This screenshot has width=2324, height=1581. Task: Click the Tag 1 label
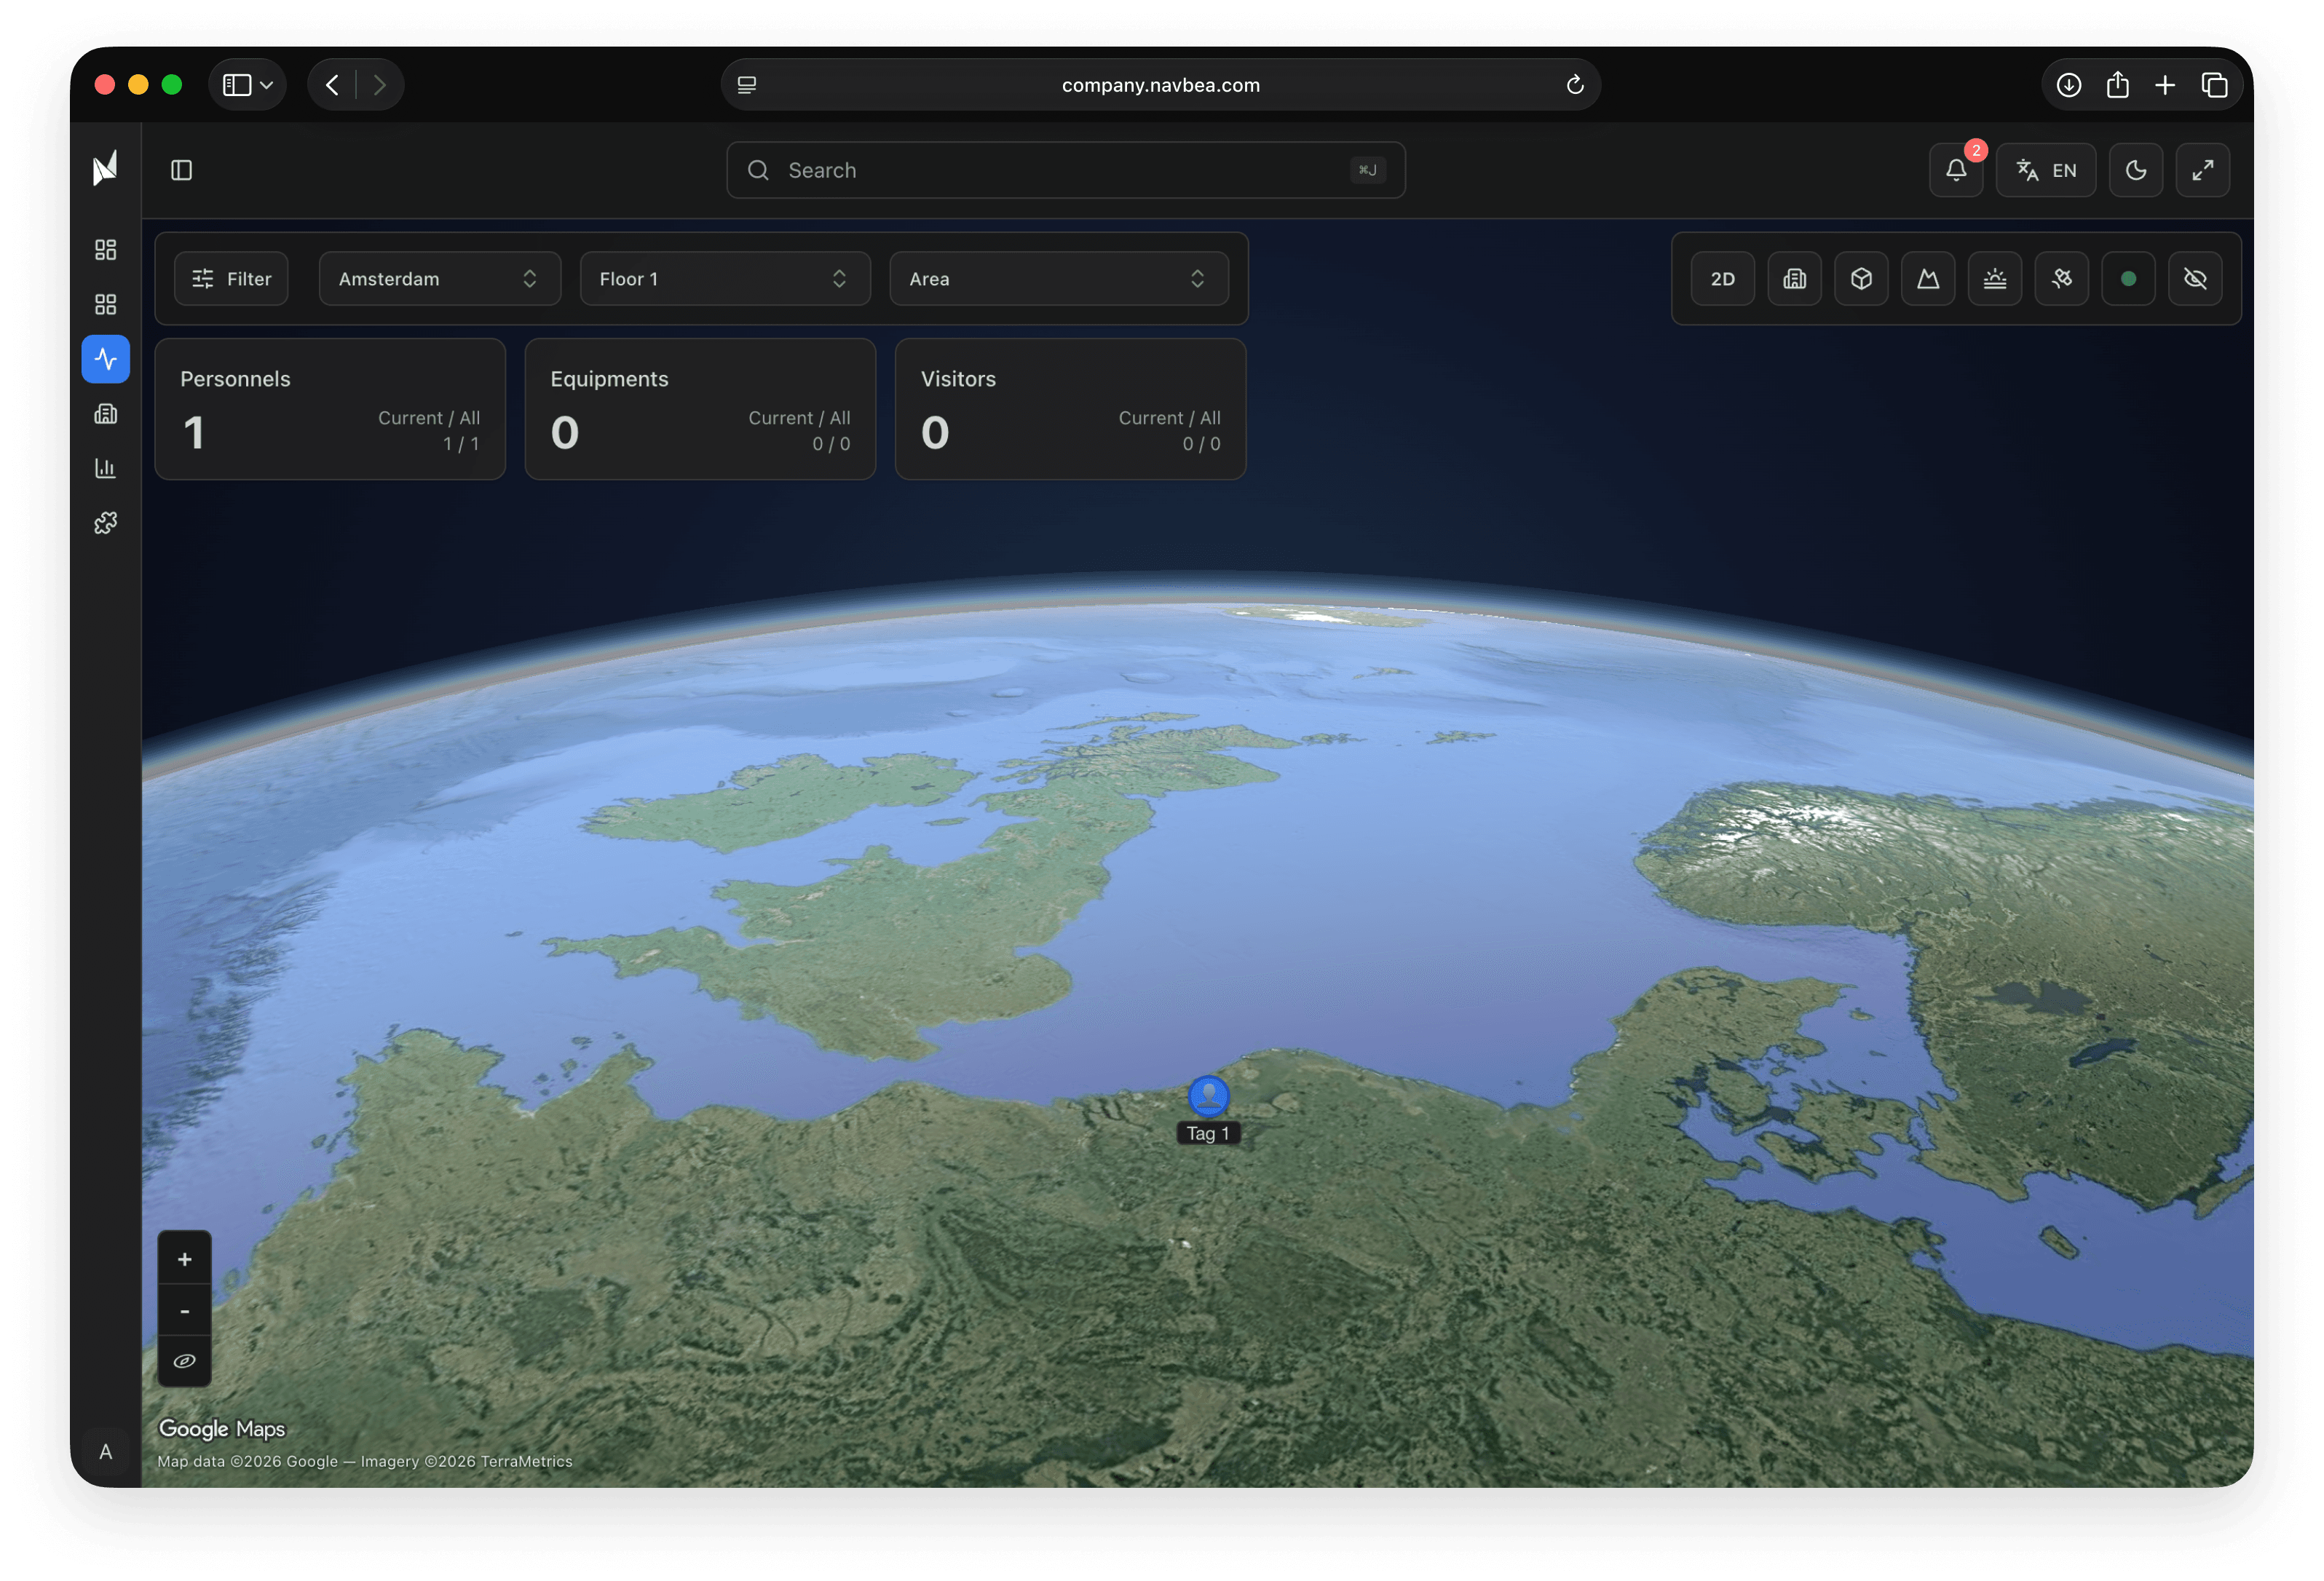point(1208,1133)
